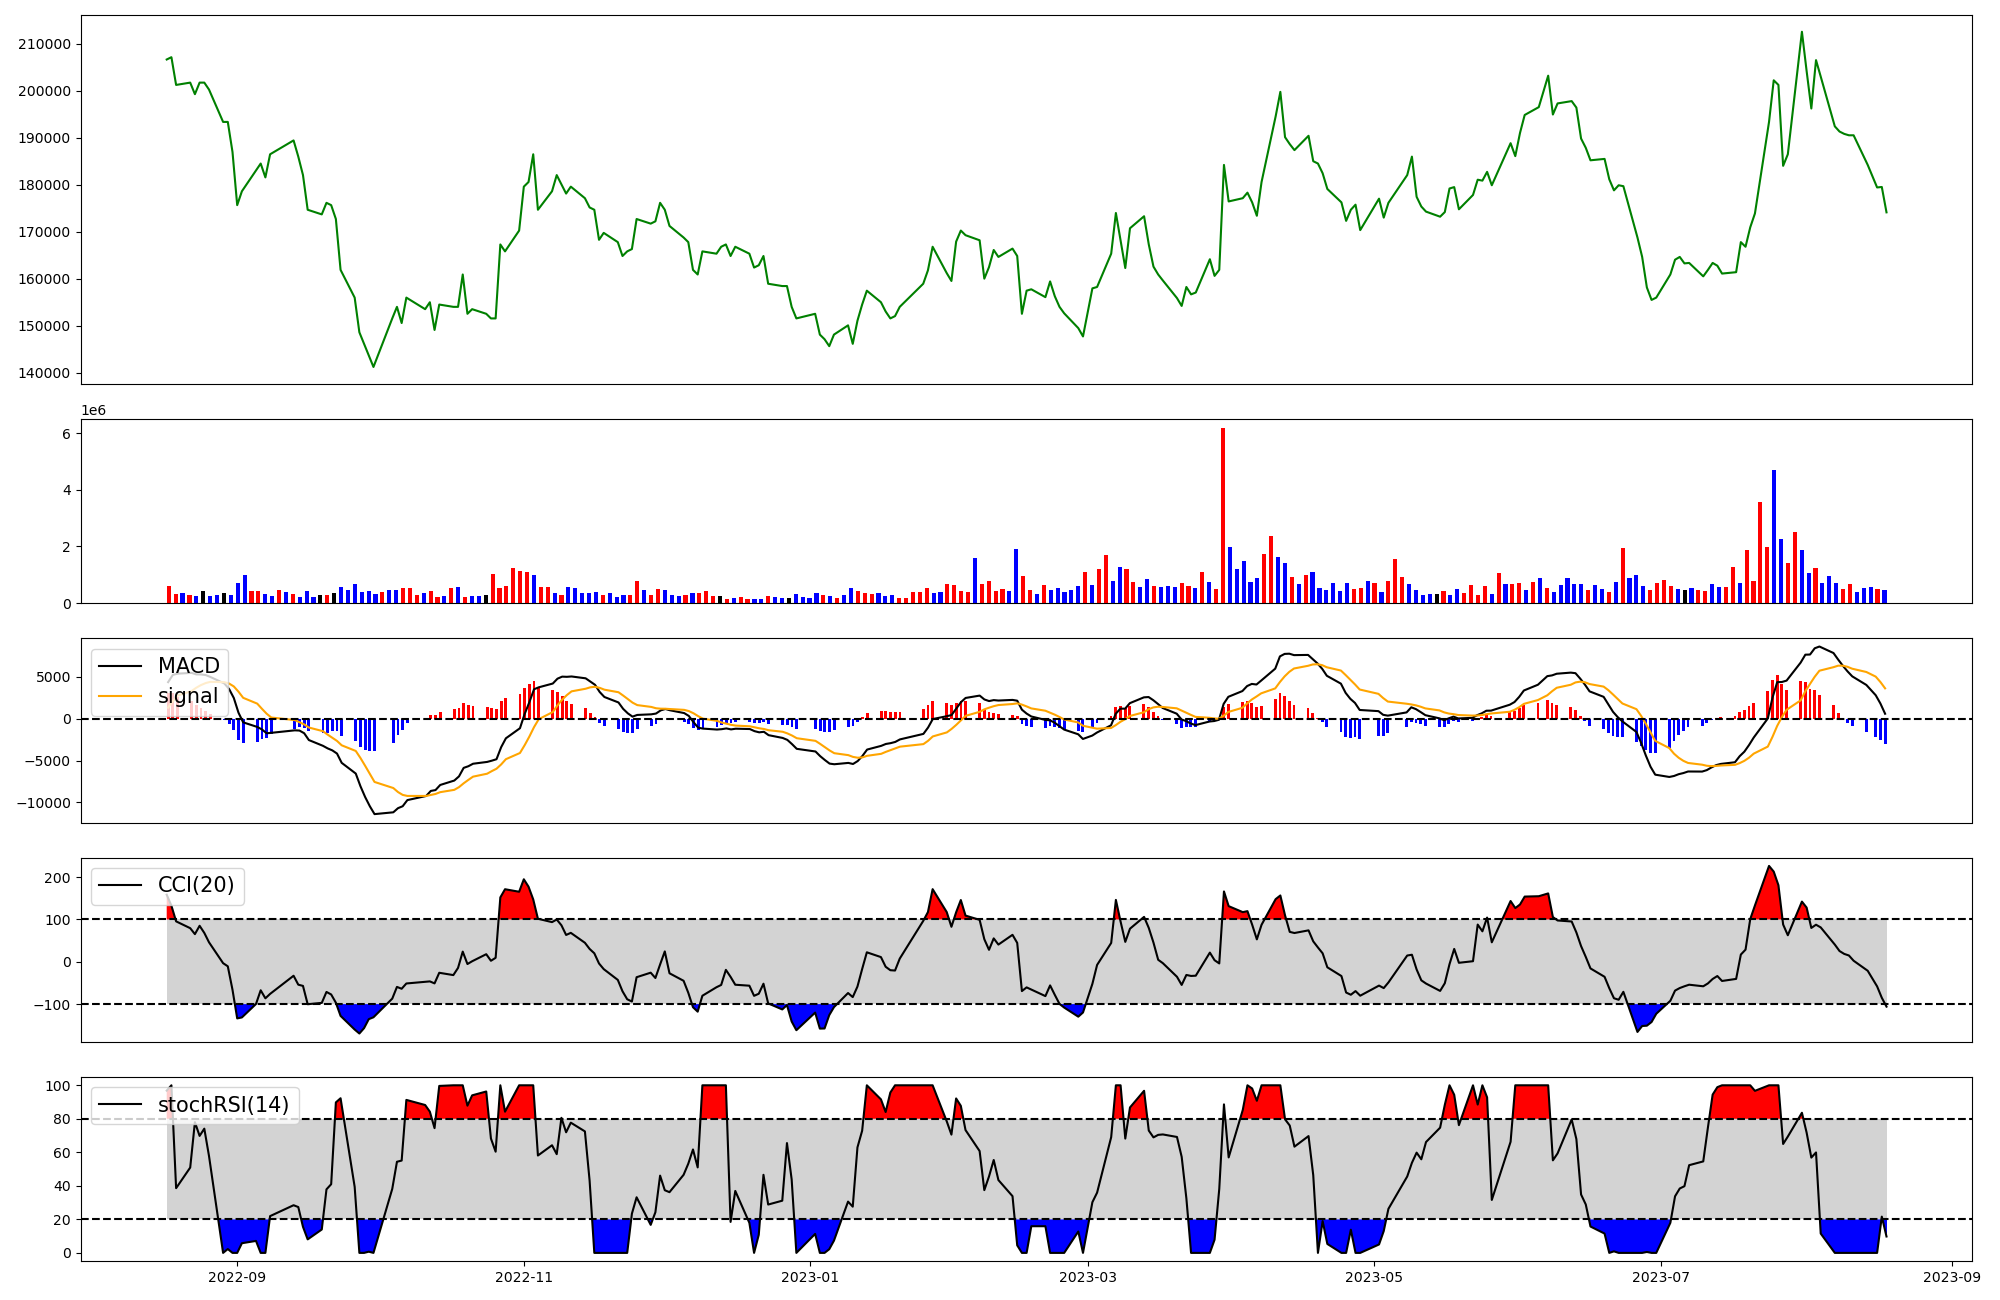2000x1300 pixels.
Task: Click the signal legend text
Action: [188, 696]
